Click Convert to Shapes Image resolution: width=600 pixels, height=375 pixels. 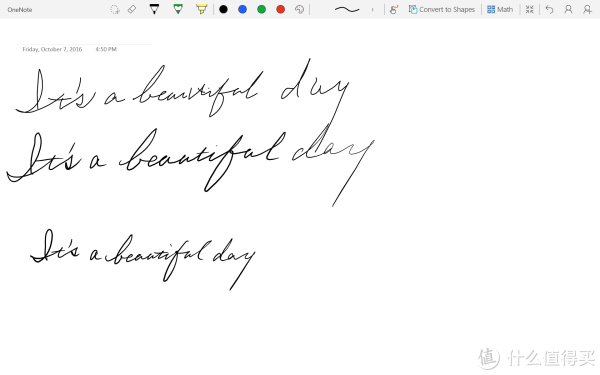(442, 9)
